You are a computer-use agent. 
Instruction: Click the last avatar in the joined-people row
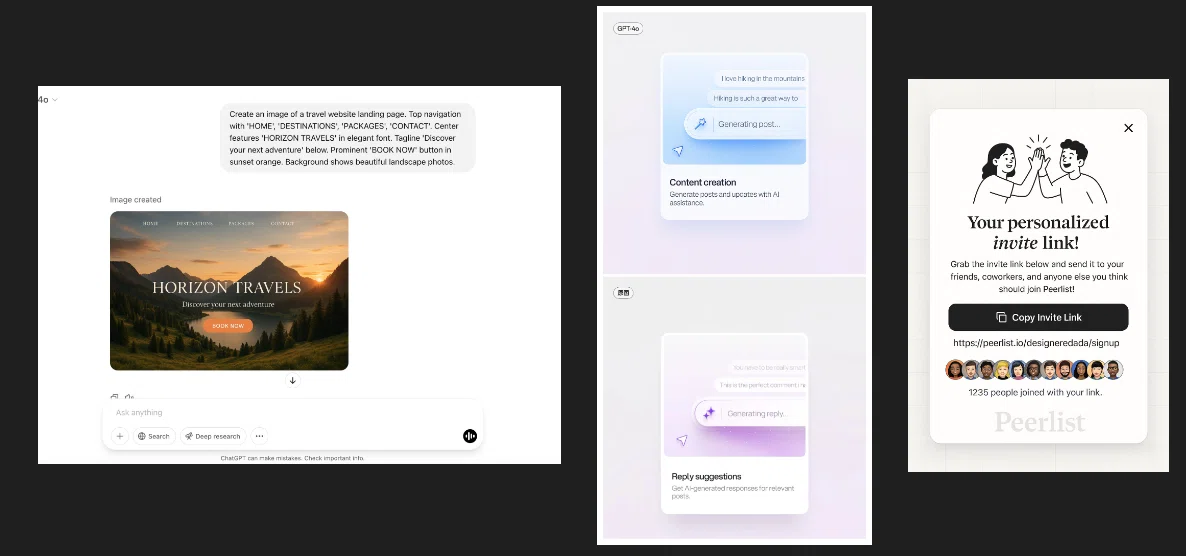(1113, 370)
